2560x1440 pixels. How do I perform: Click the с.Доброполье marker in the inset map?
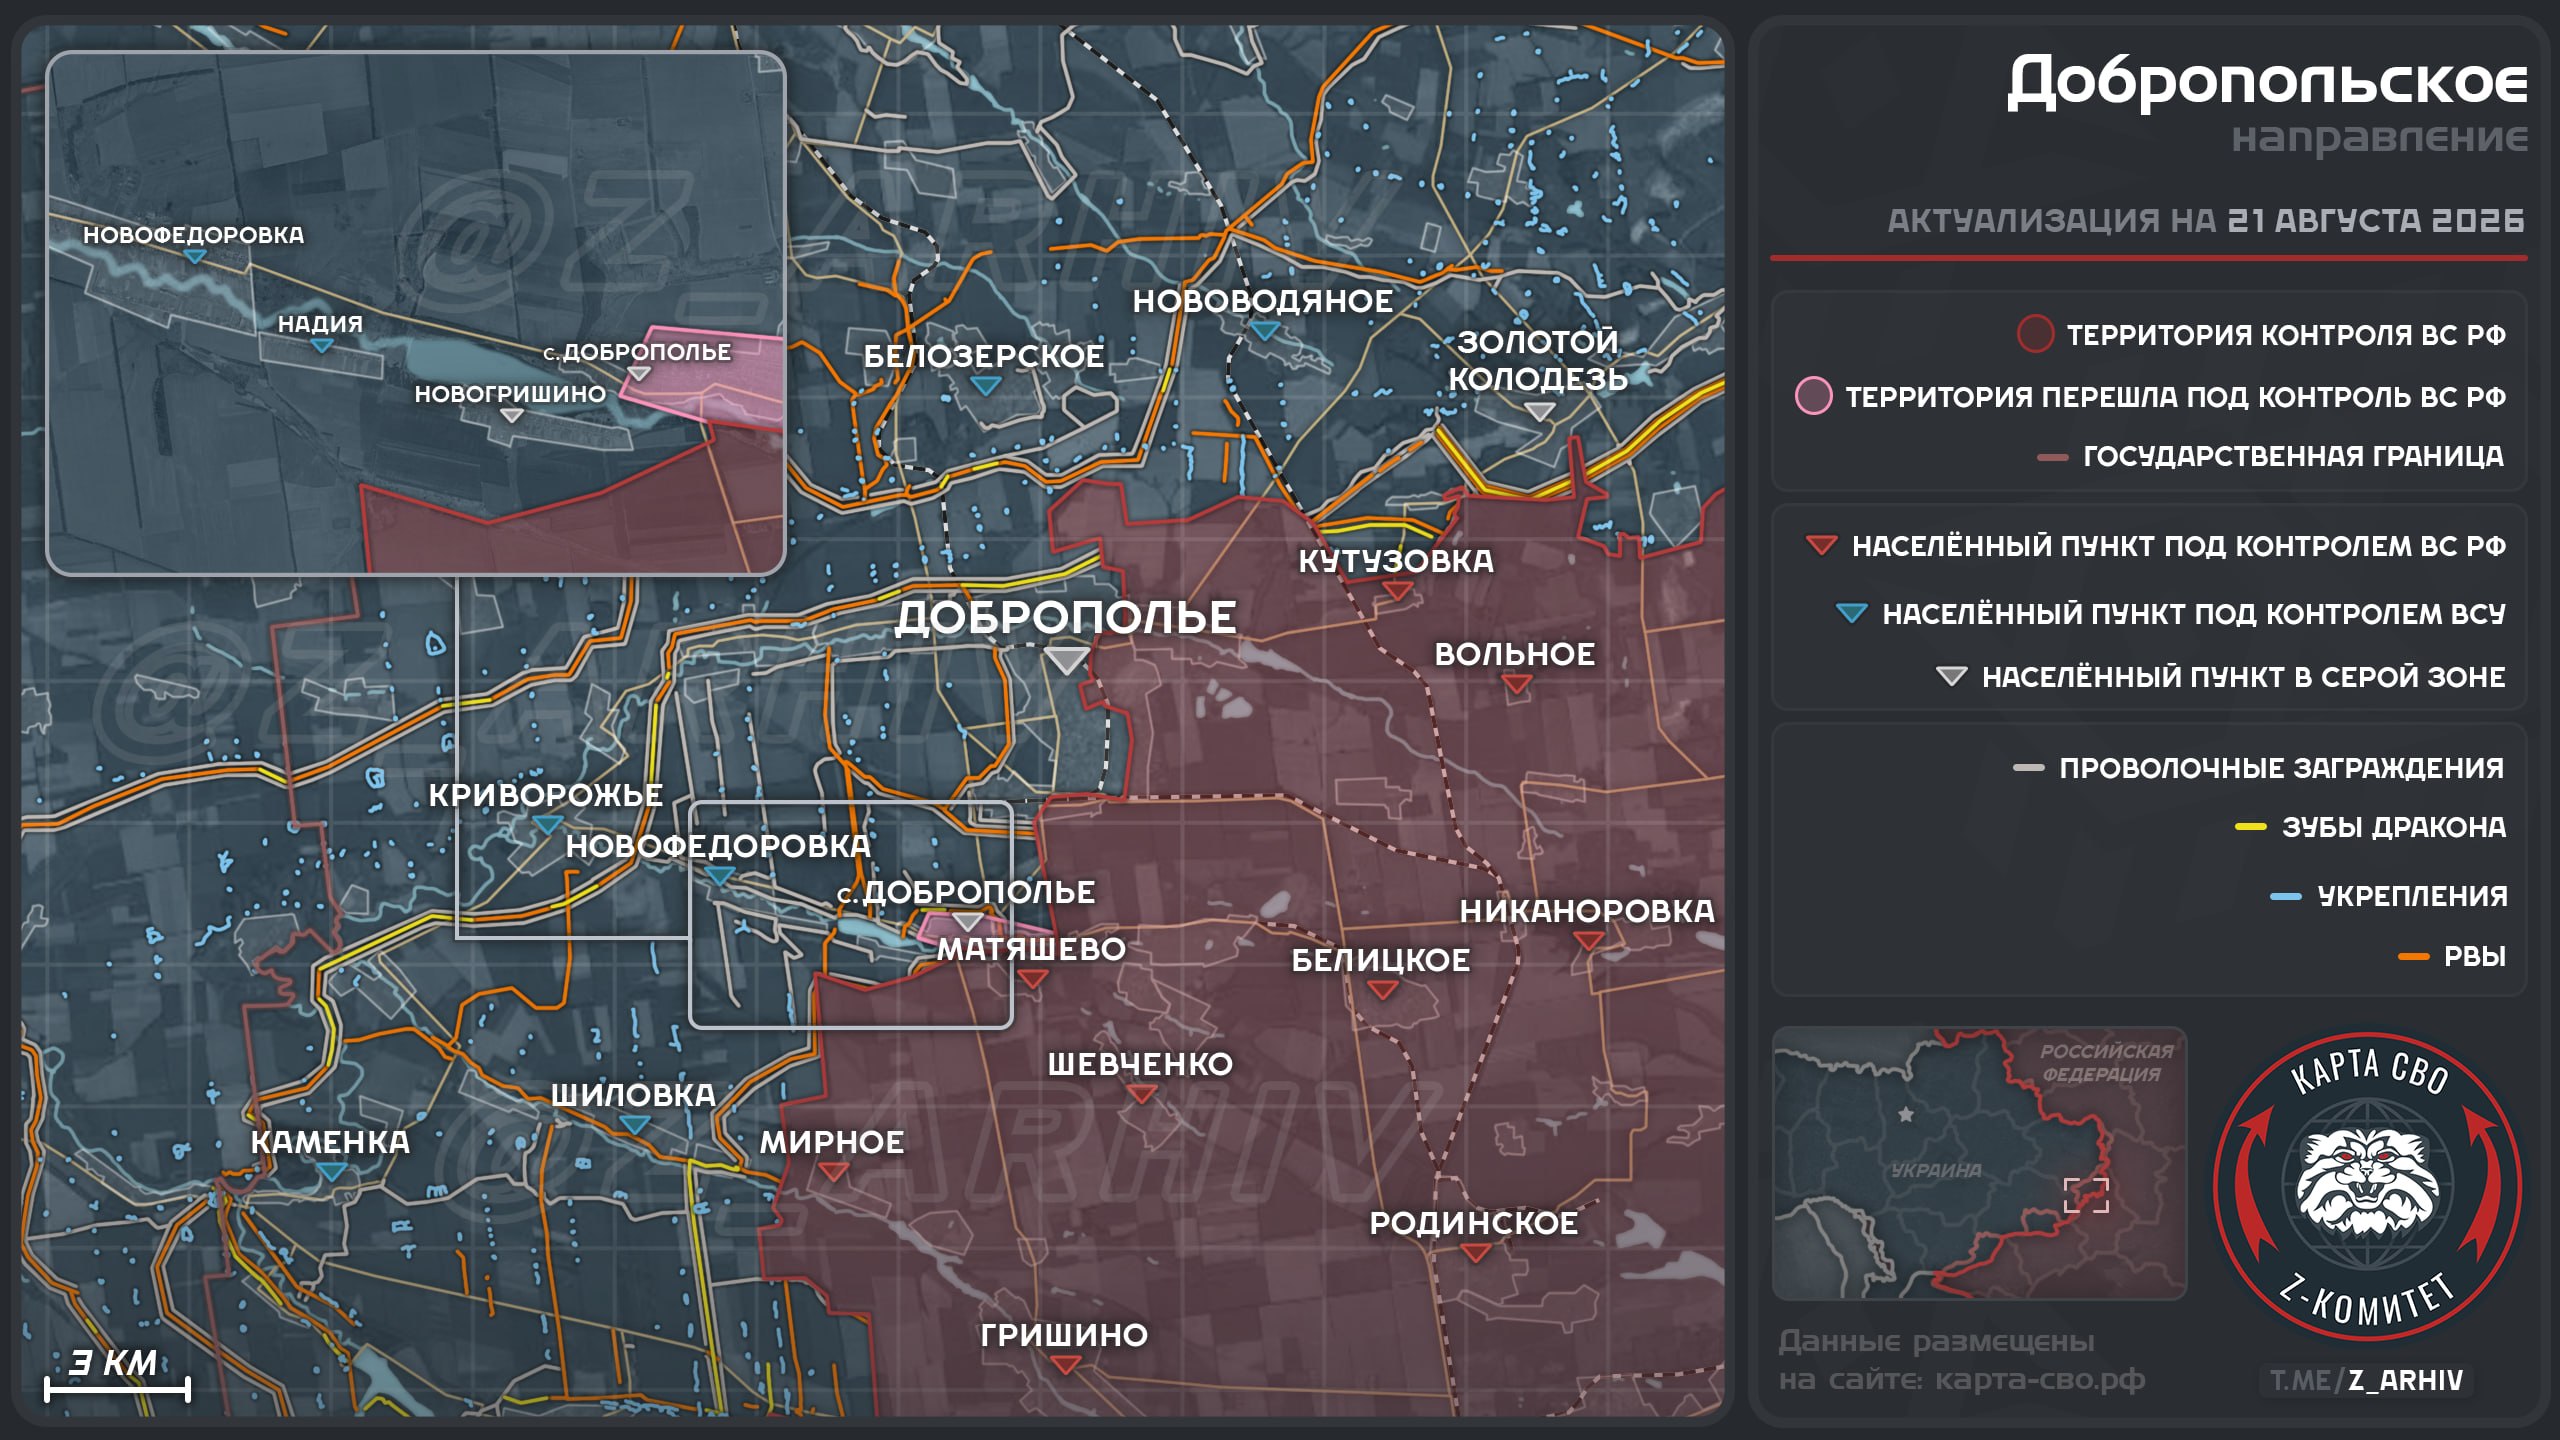pyautogui.click(x=639, y=374)
